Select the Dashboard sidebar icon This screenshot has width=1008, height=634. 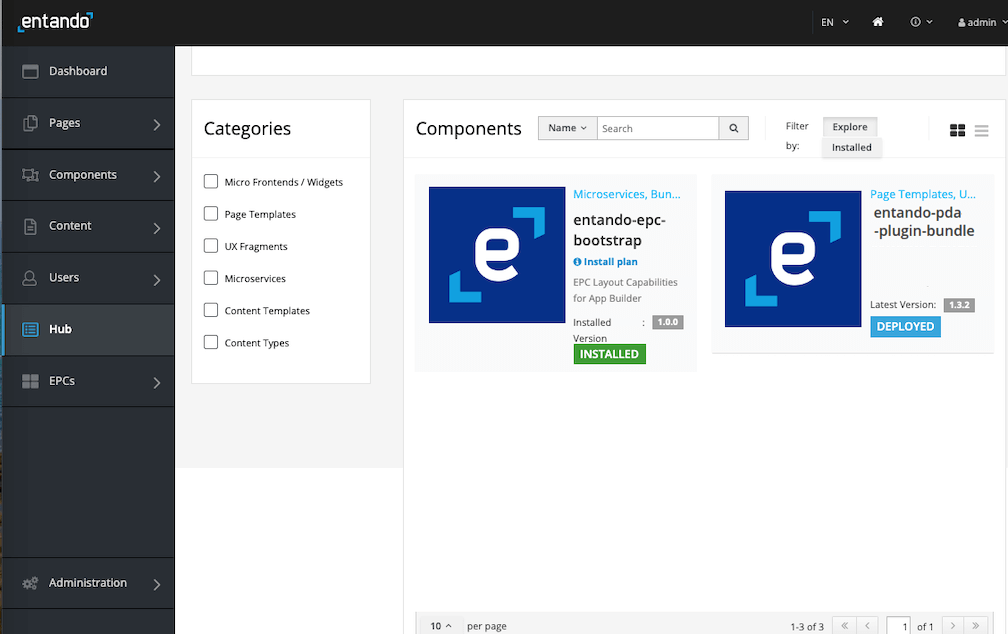29,71
